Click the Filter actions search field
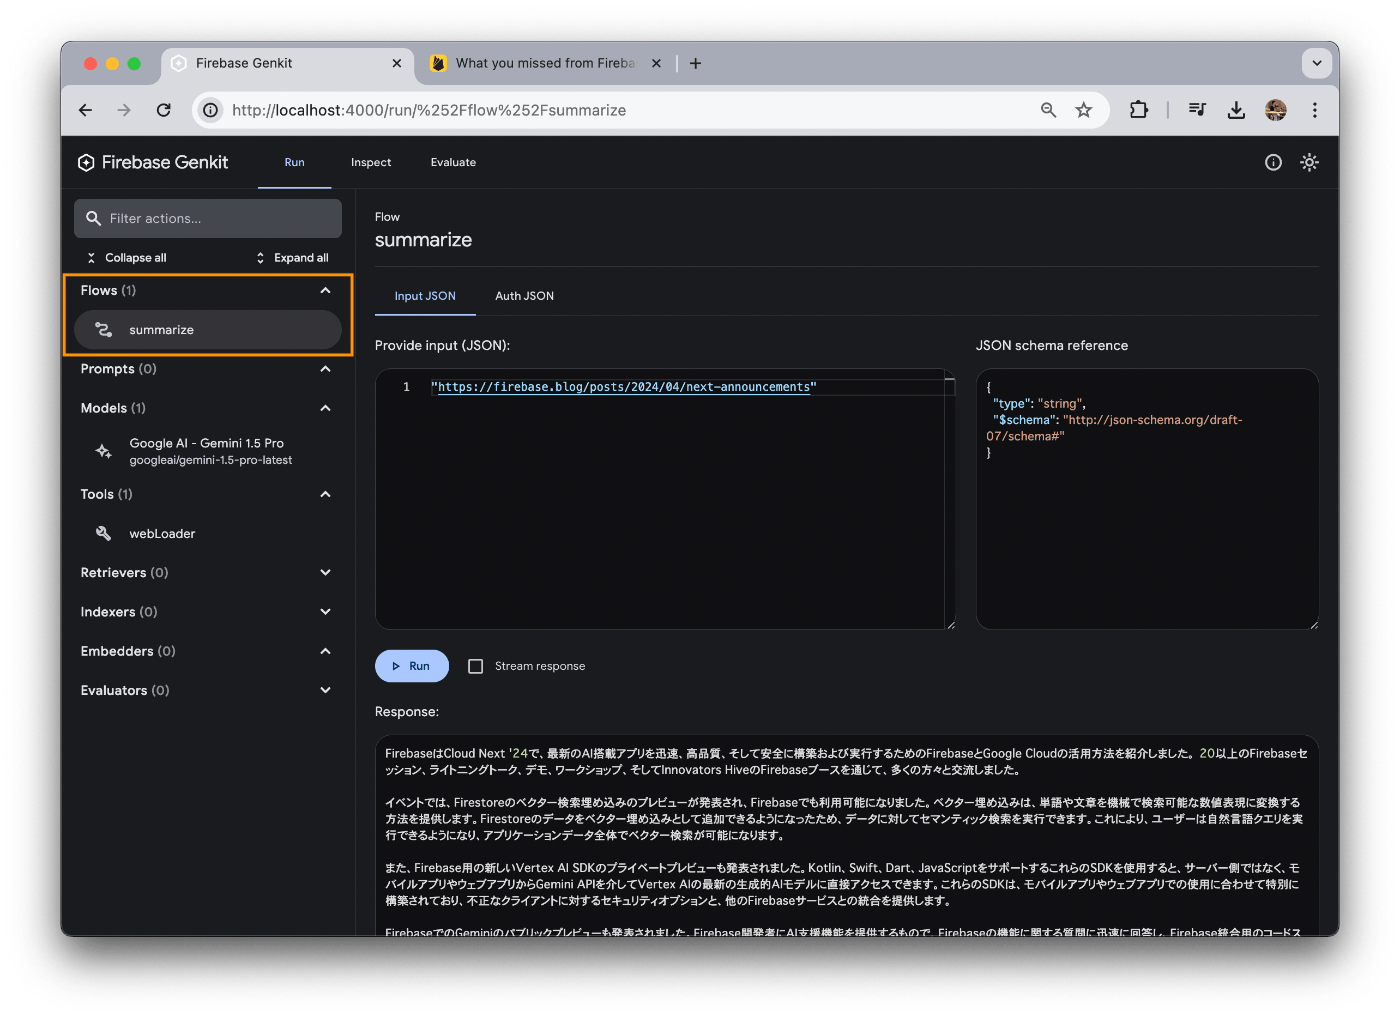This screenshot has height=1017, width=1400. pyautogui.click(x=208, y=218)
